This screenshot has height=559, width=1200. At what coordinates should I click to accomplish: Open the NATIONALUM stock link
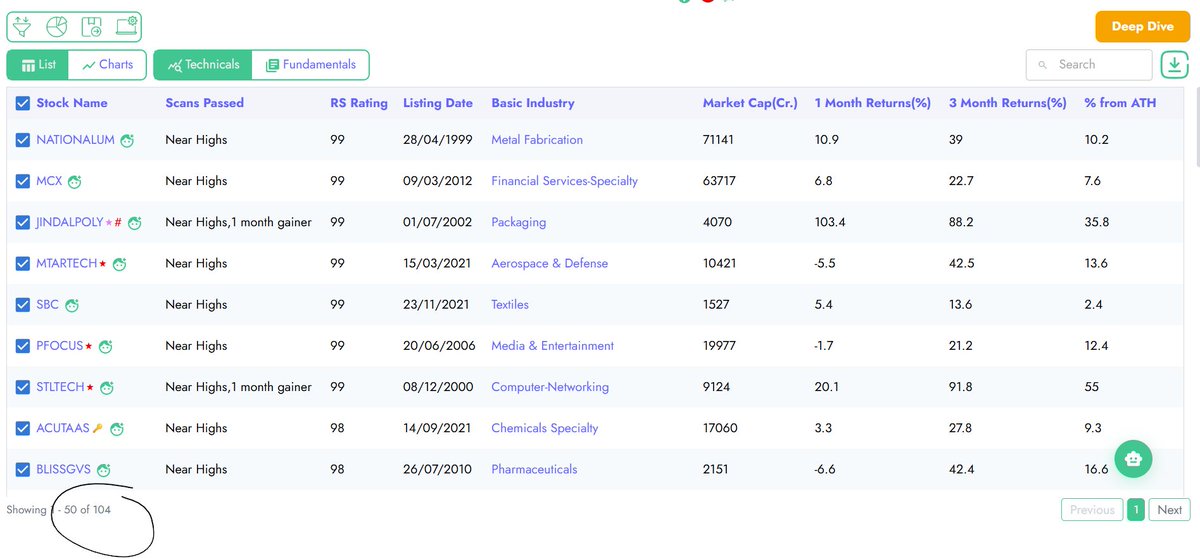pyautogui.click(x=76, y=140)
